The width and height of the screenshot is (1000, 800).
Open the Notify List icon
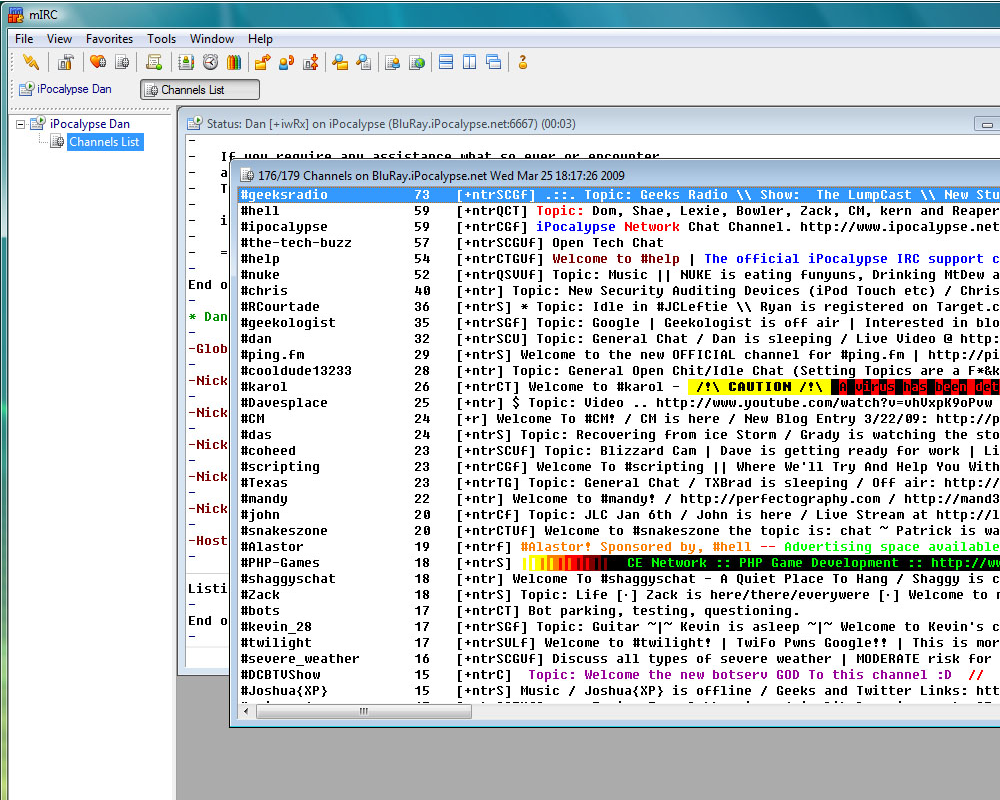click(393, 62)
